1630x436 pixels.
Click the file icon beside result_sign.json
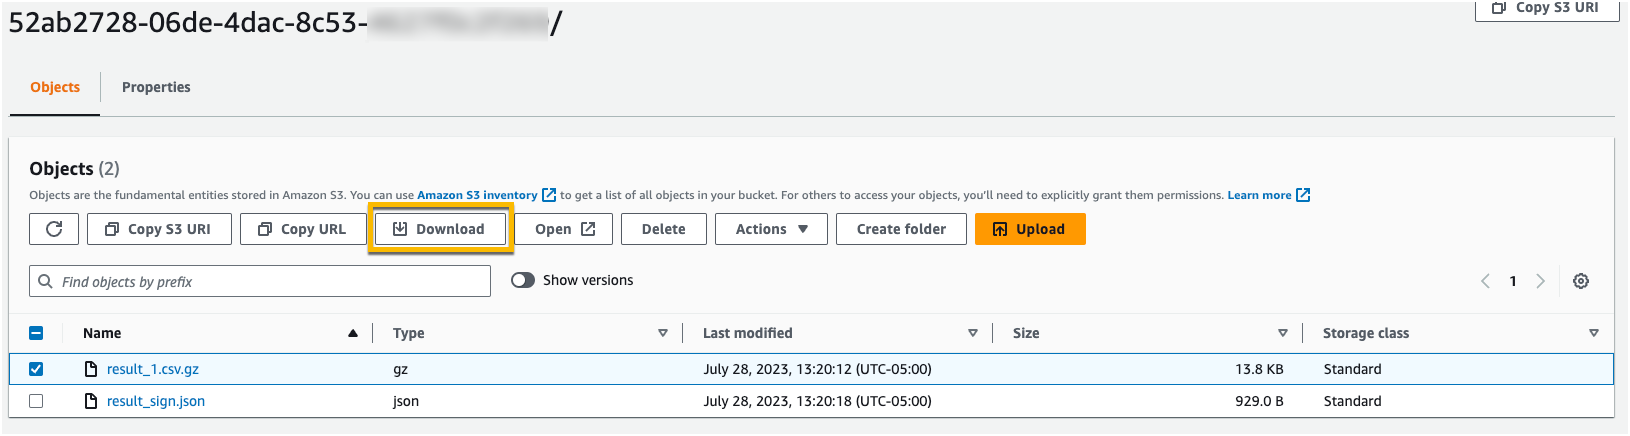click(x=91, y=401)
